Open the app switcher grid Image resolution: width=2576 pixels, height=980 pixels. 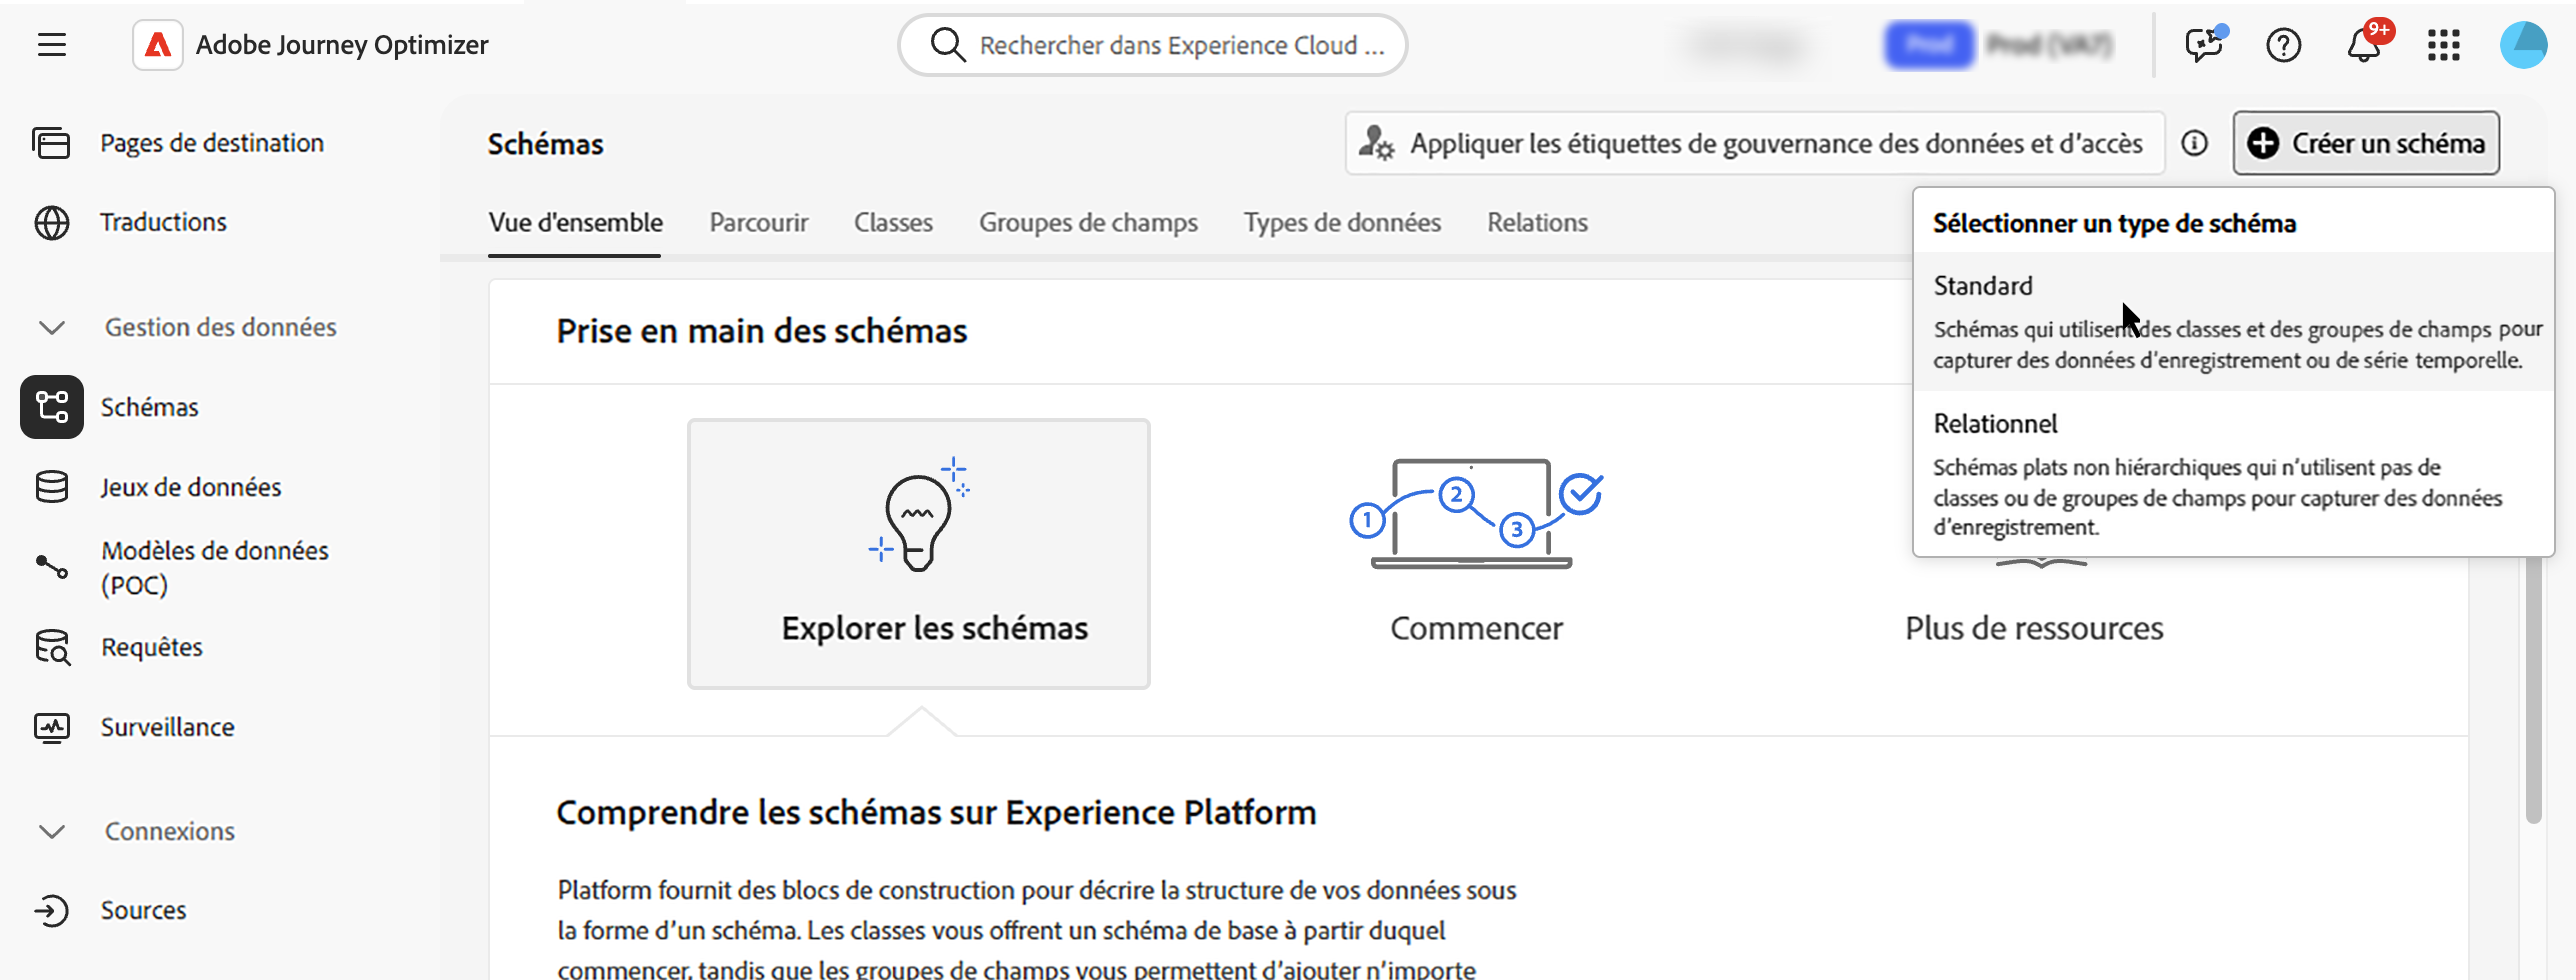coord(2444,45)
